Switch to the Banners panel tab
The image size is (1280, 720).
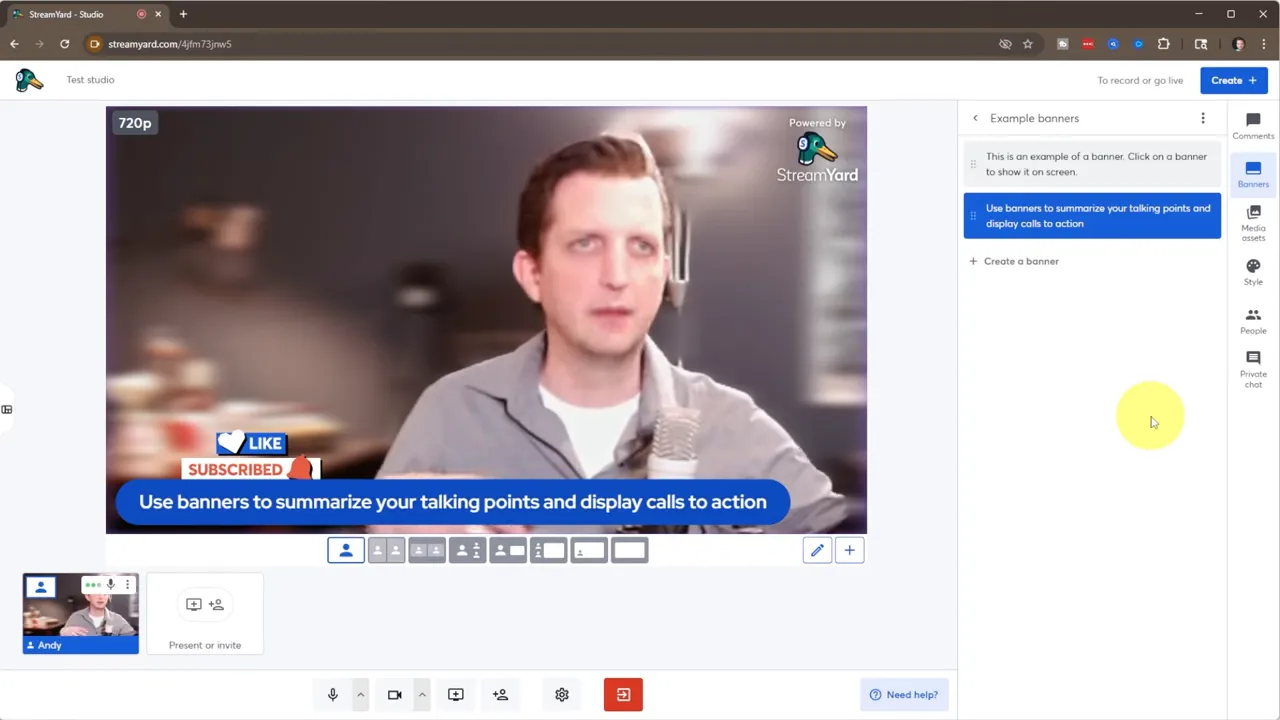point(1253,175)
